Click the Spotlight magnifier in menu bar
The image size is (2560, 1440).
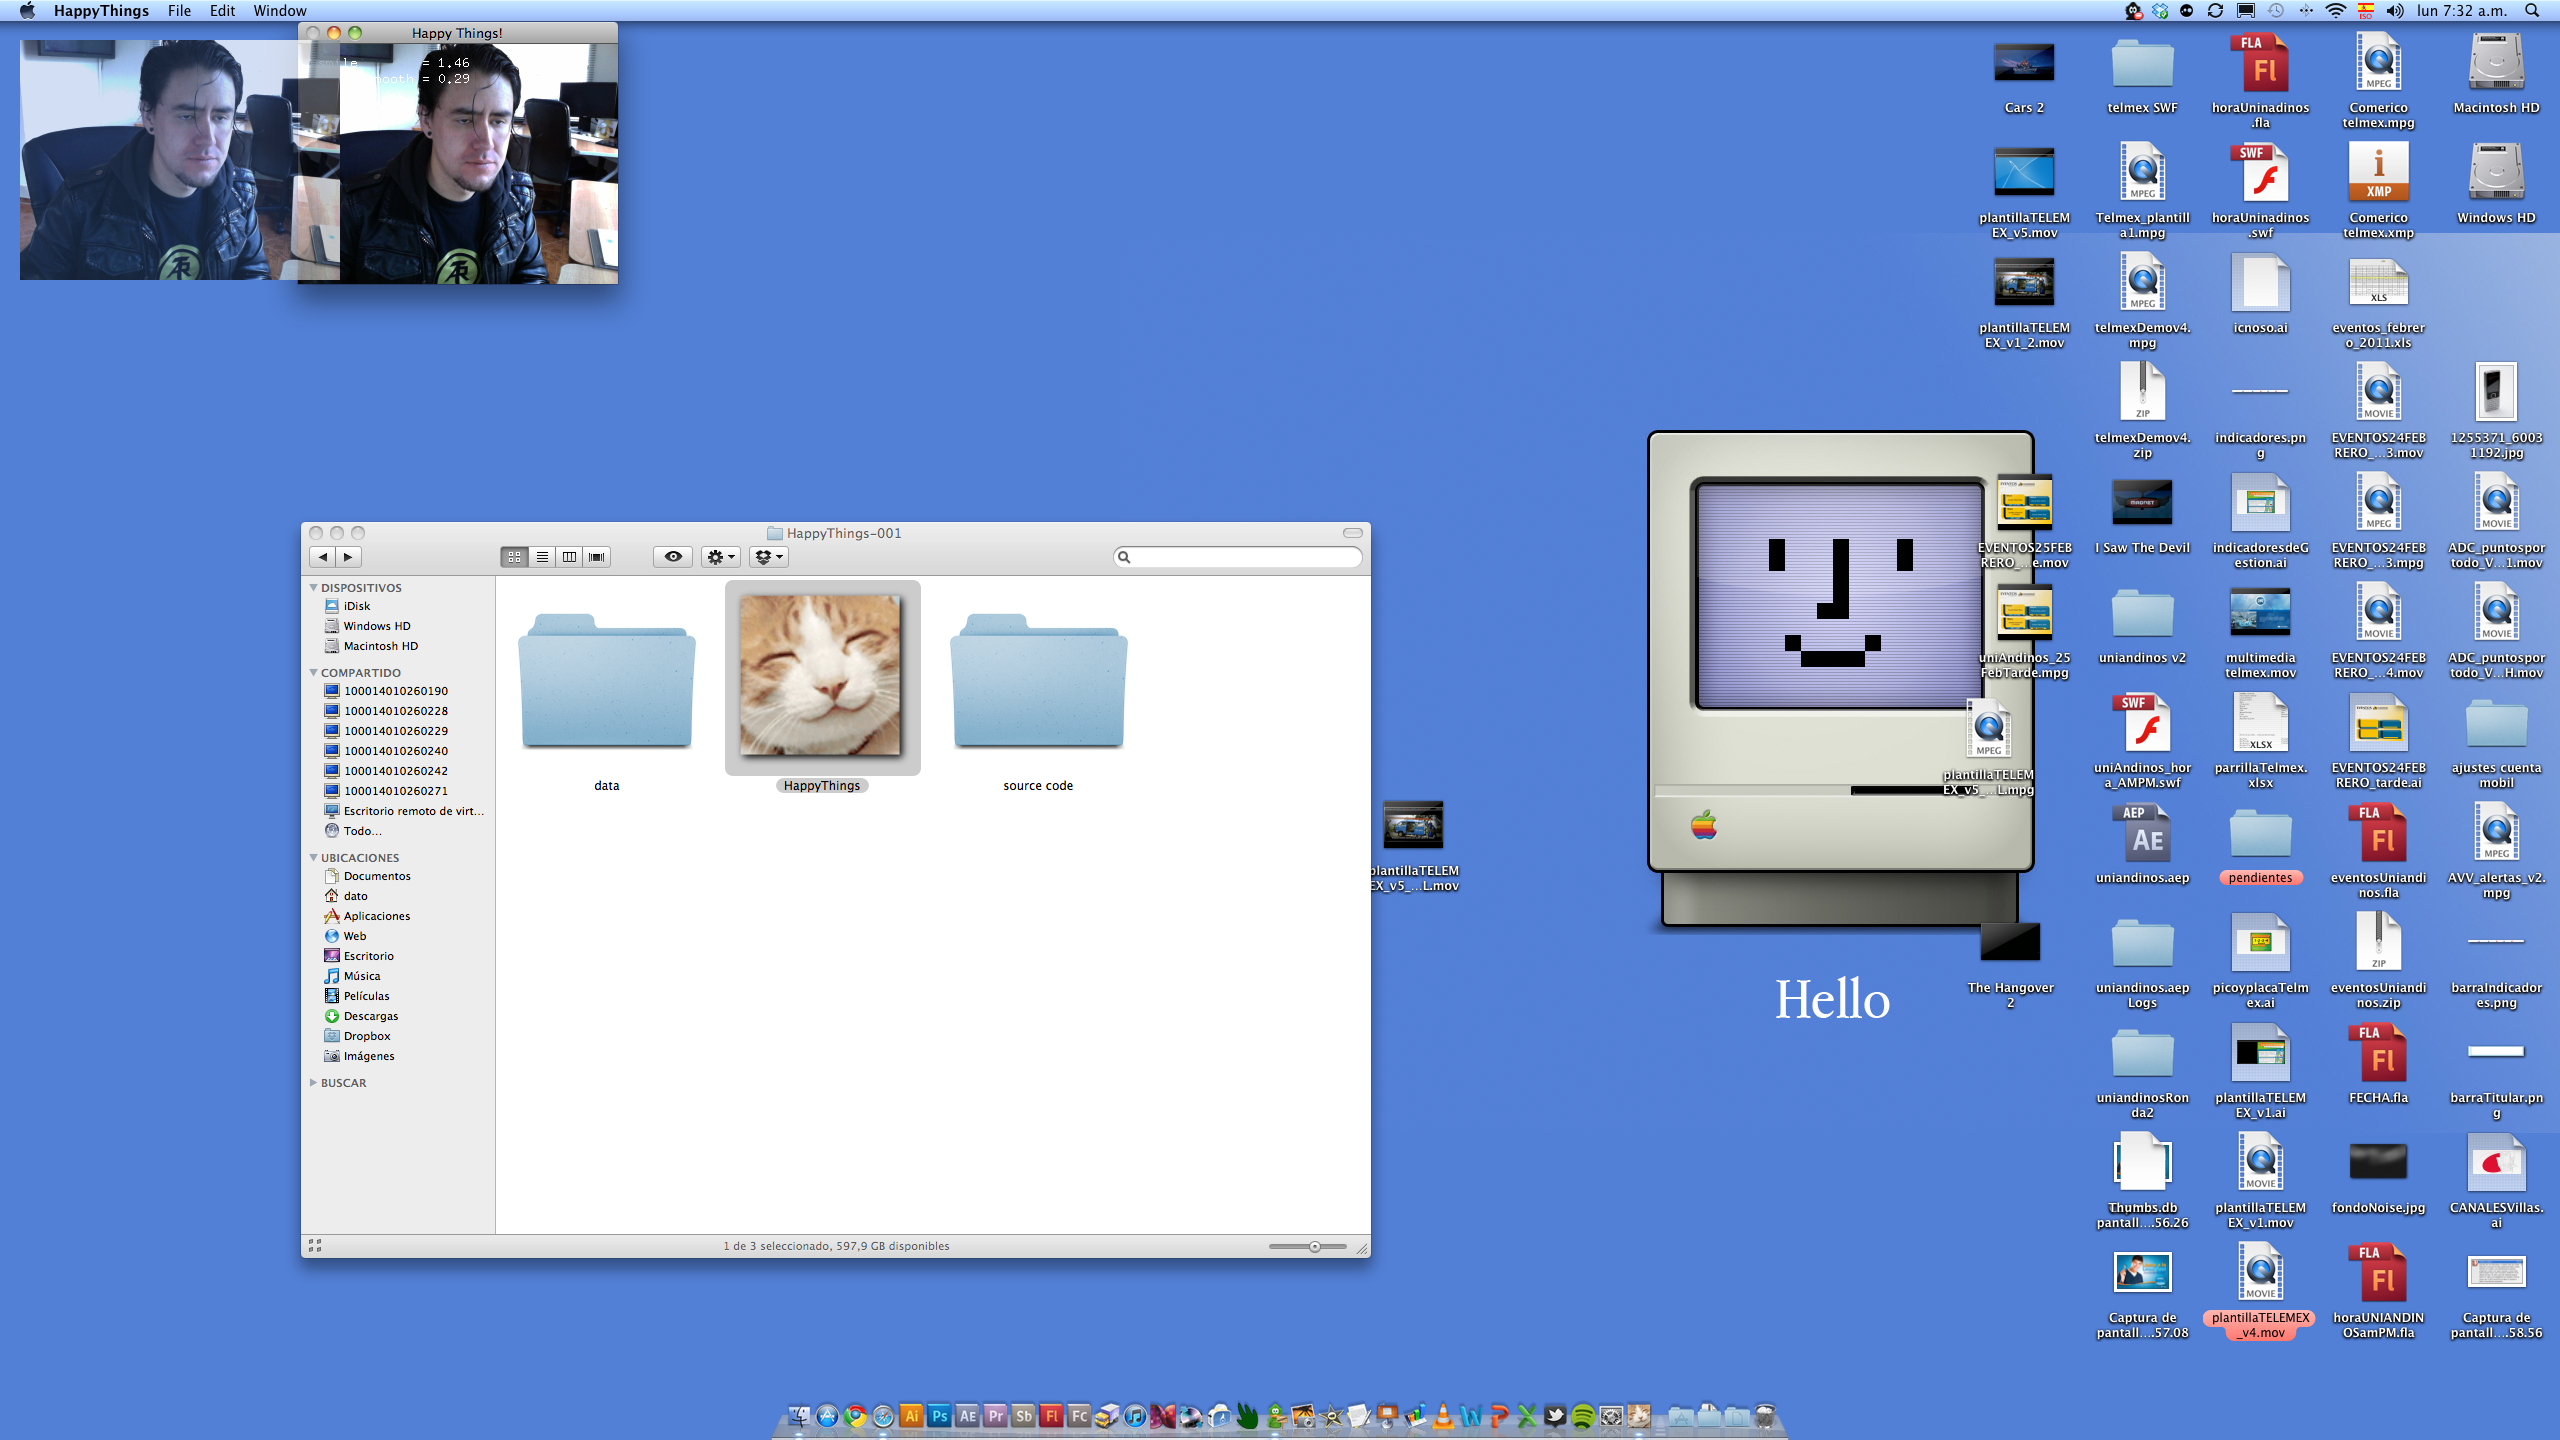pos(2531,11)
